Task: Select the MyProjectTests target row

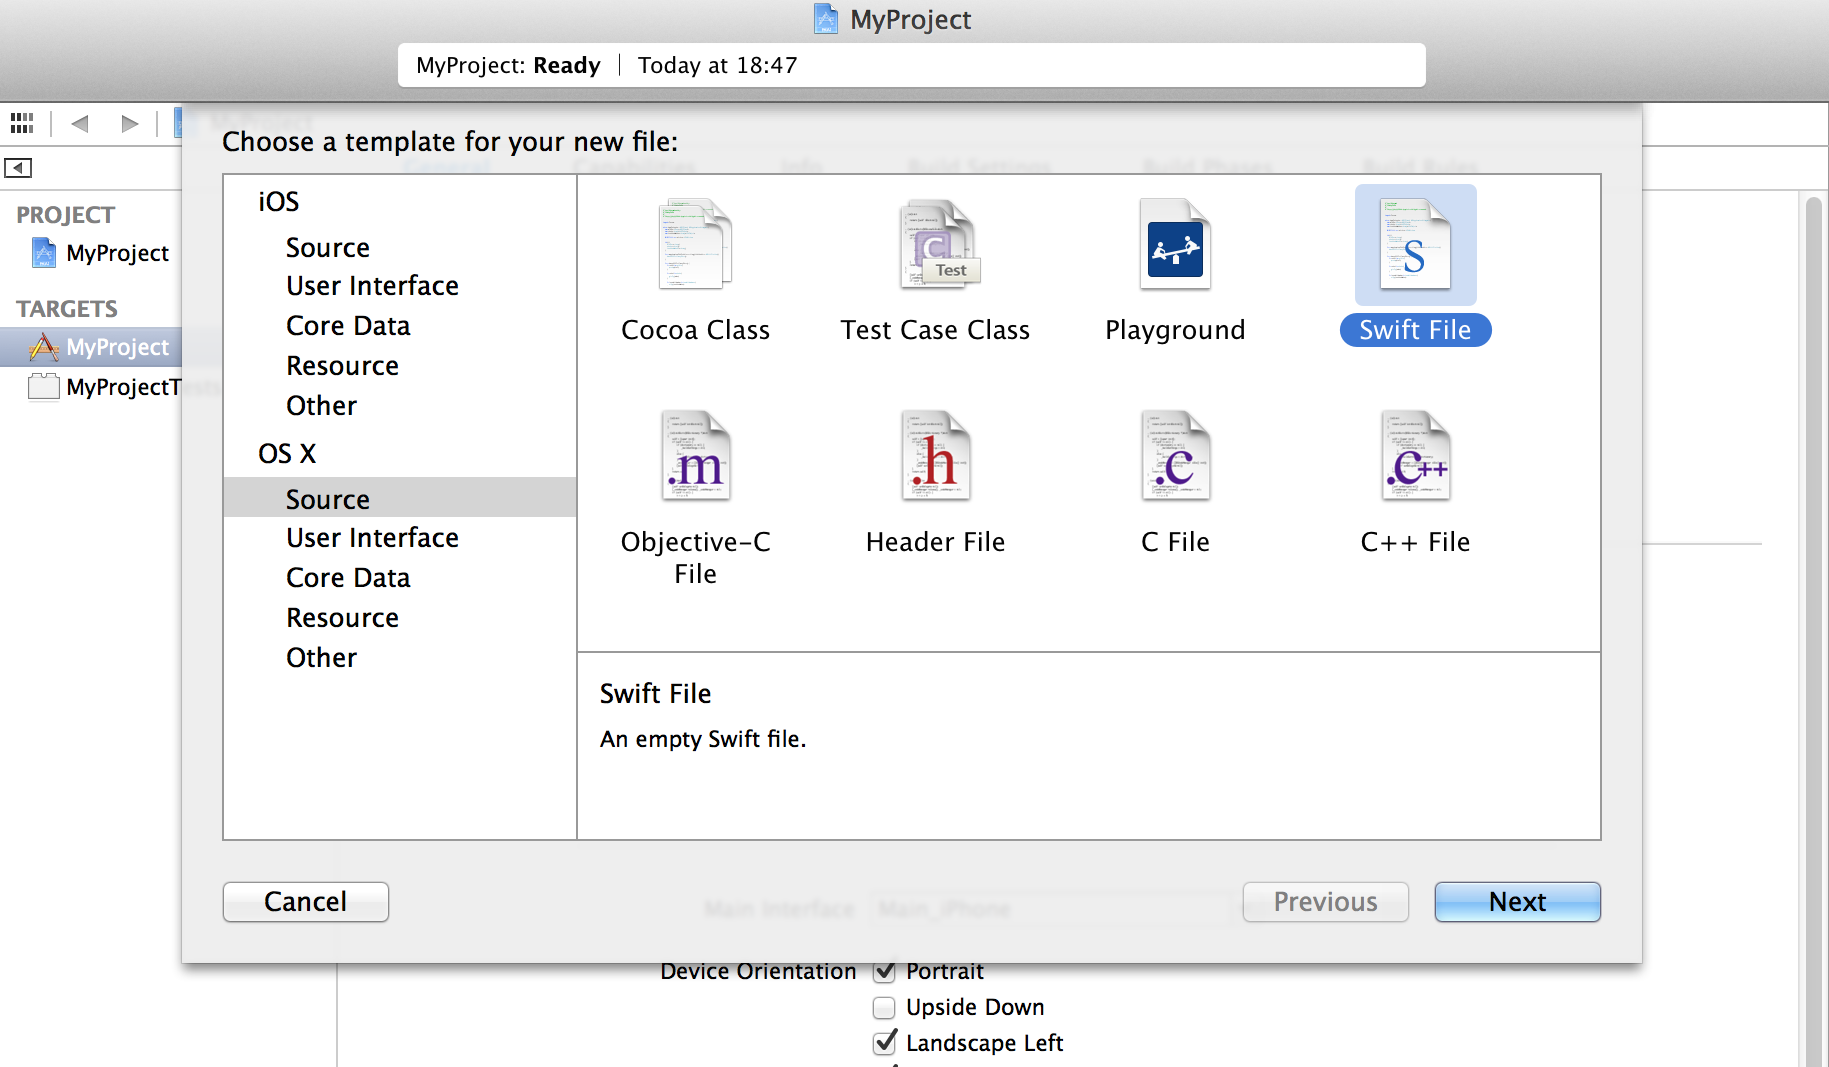Action: [91, 387]
